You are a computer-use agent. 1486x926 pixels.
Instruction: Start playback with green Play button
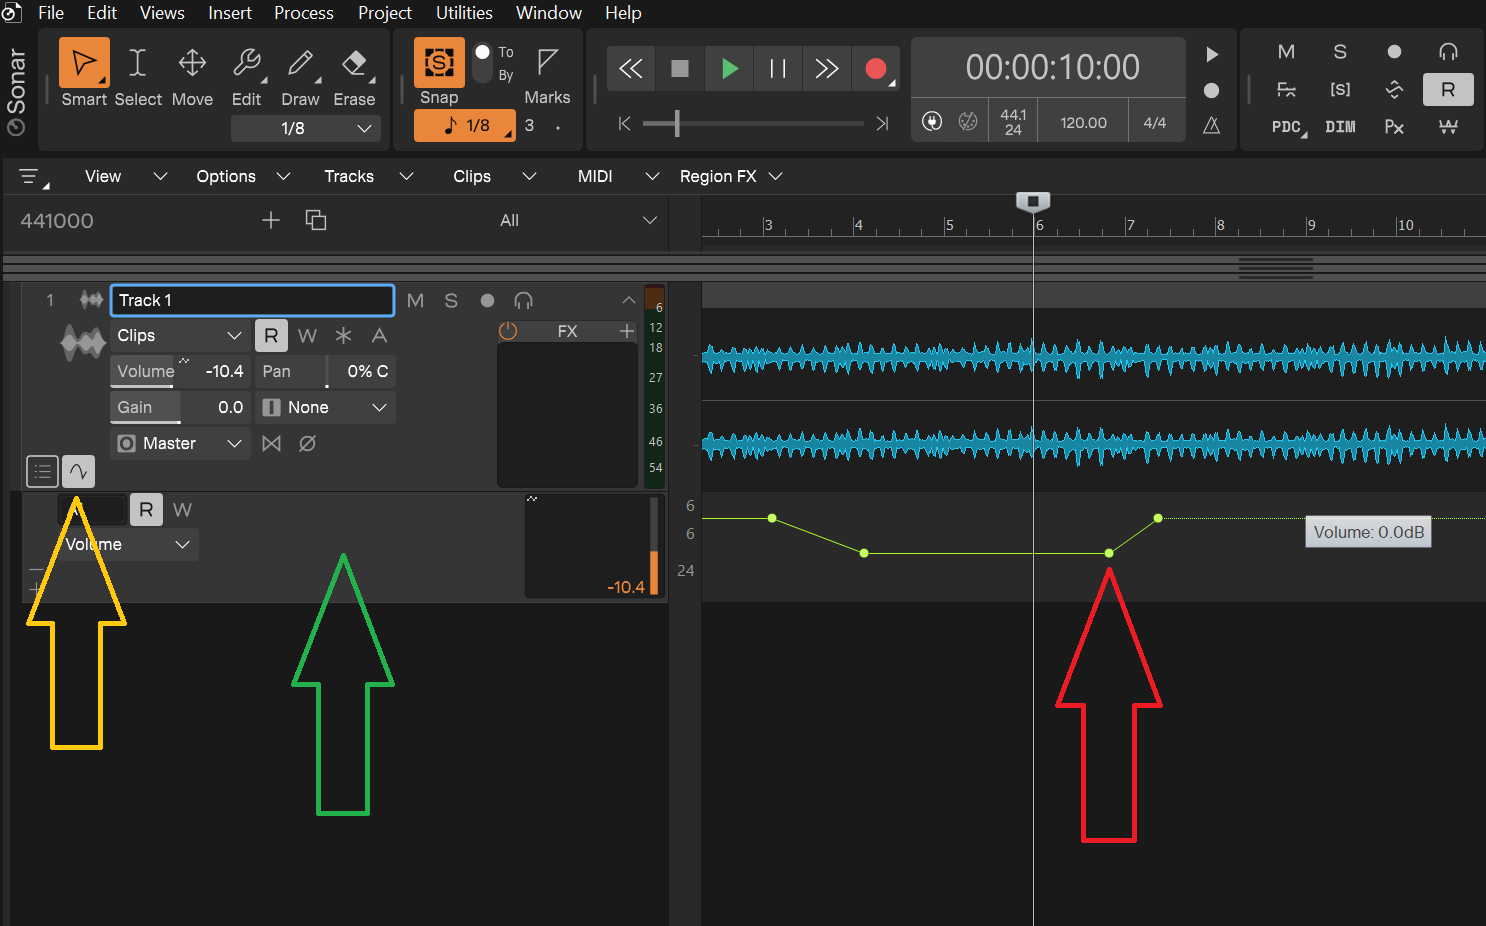point(729,68)
